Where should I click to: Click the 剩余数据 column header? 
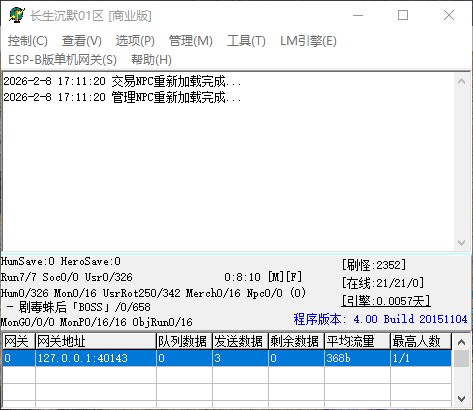coord(296,341)
